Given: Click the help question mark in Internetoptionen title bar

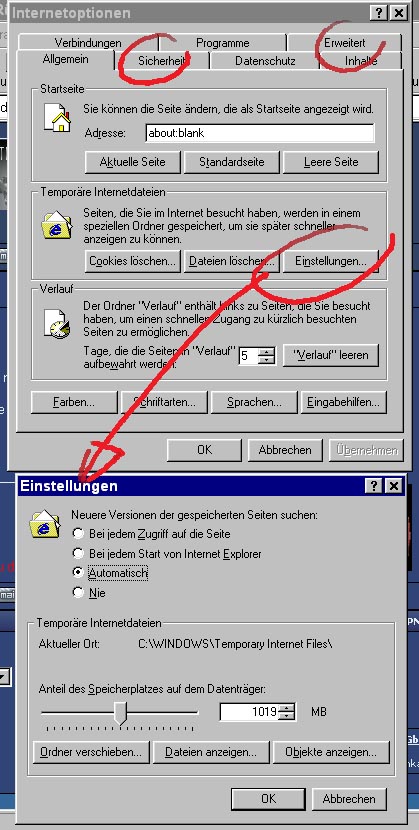Looking at the screenshot, I should (378, 13).
